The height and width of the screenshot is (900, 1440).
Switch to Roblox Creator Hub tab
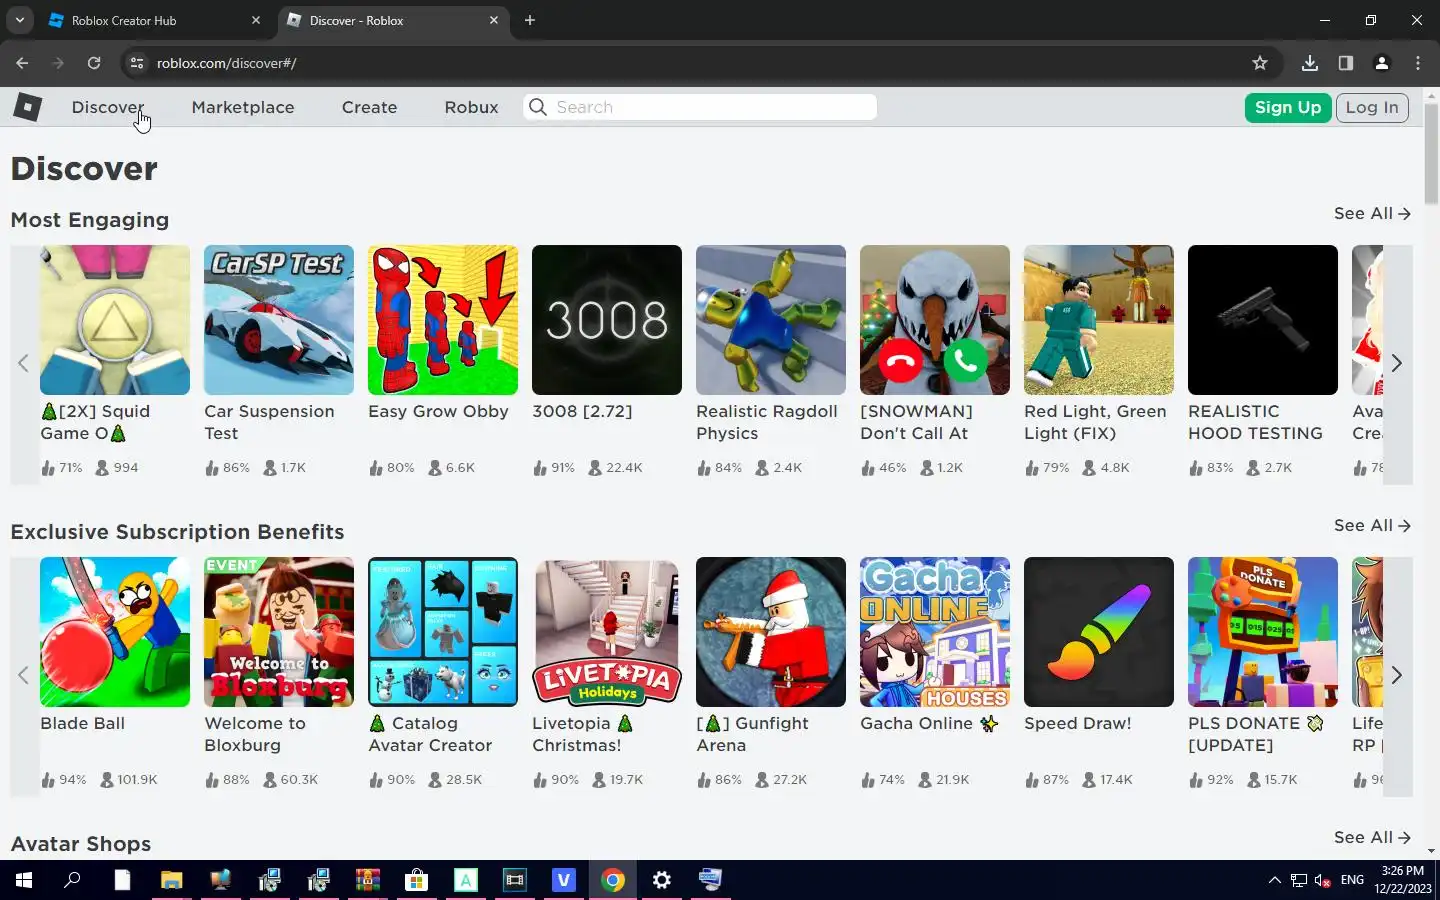[x=154, y=20]
